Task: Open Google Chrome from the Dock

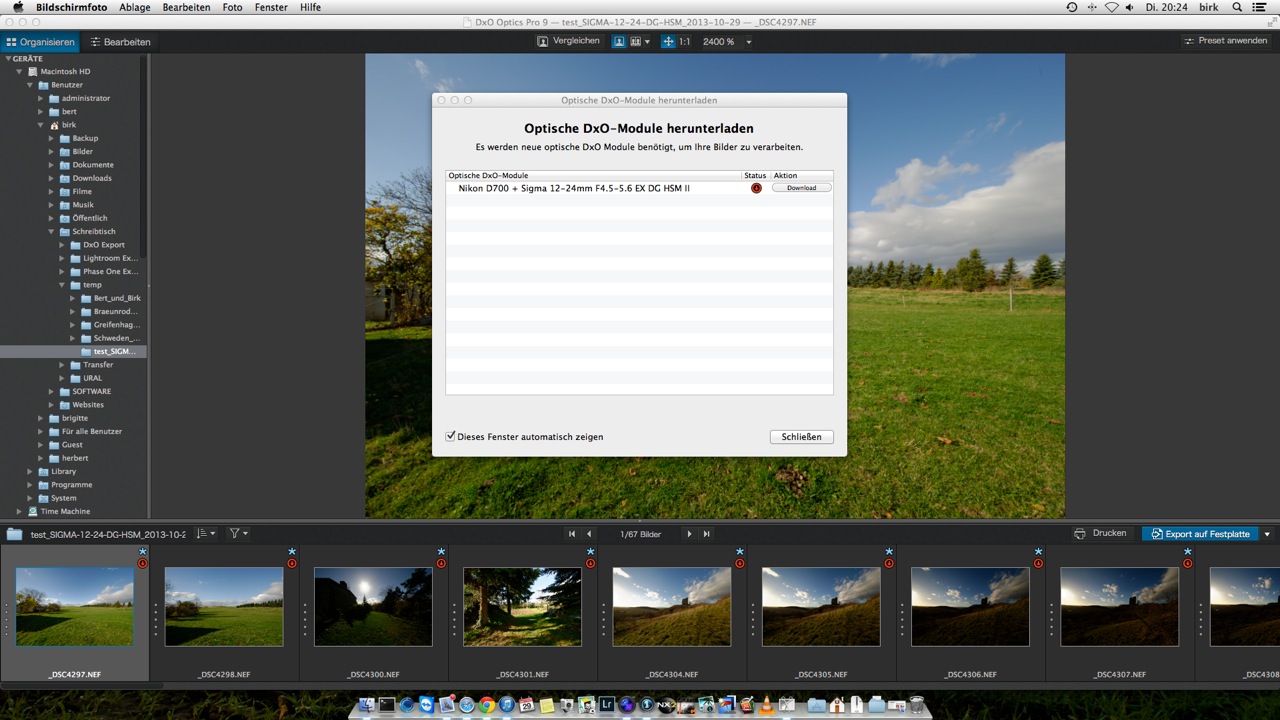Action: pos(487,705)
